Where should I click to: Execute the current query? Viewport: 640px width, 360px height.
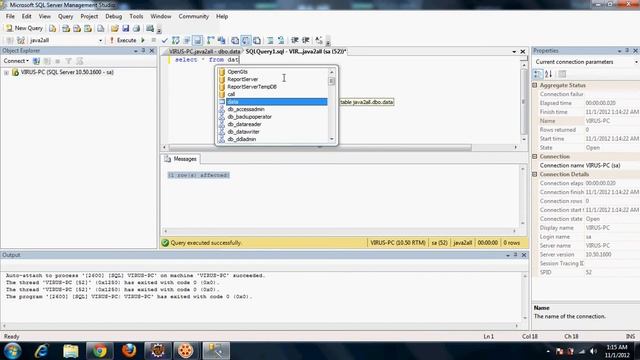point(123,40)
